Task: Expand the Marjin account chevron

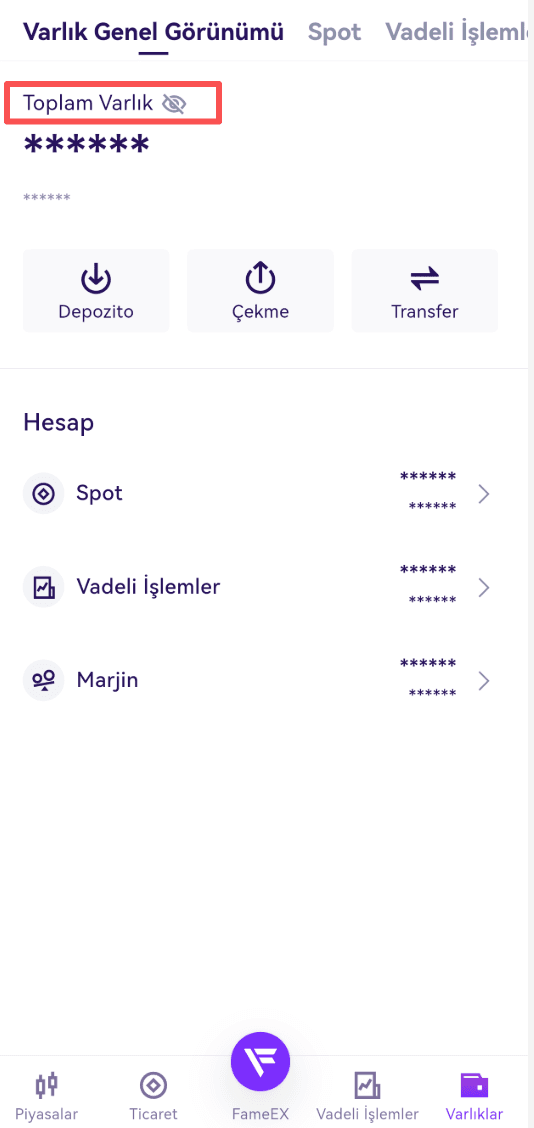Action: (484, 681)
